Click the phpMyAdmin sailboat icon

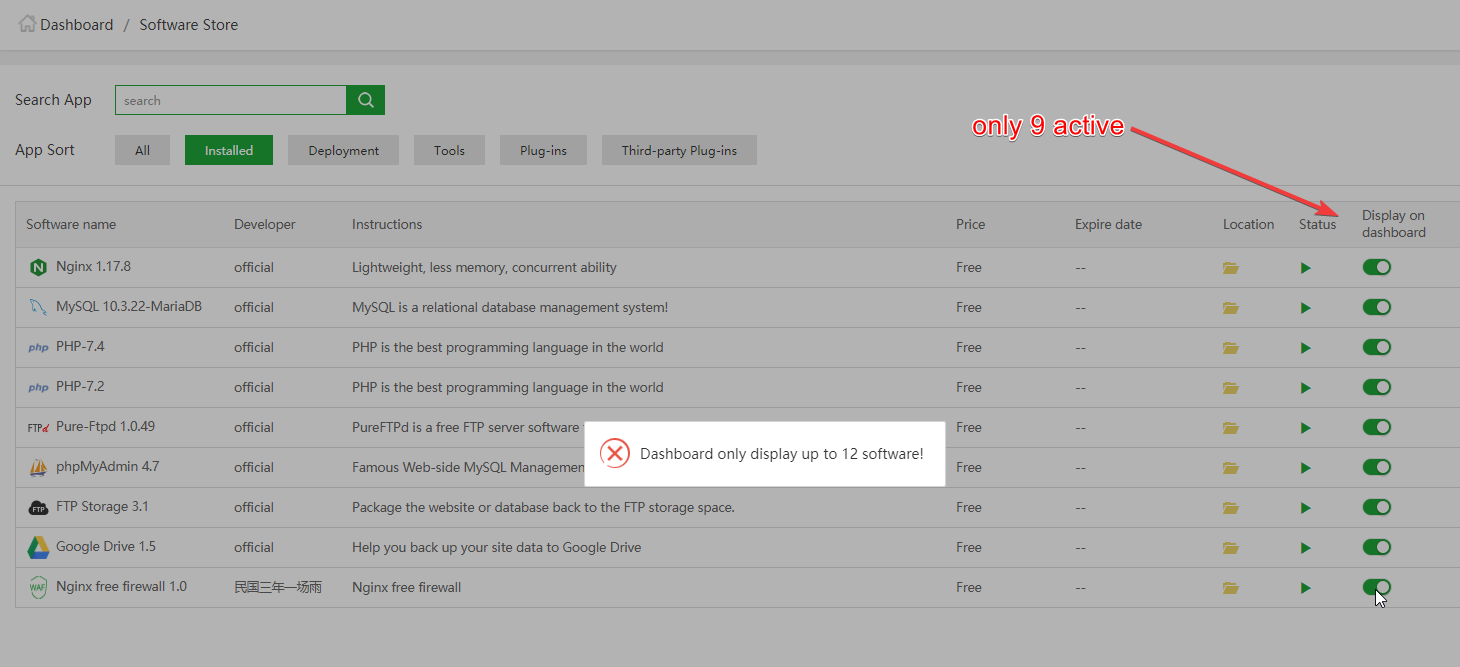coord(38,467)
